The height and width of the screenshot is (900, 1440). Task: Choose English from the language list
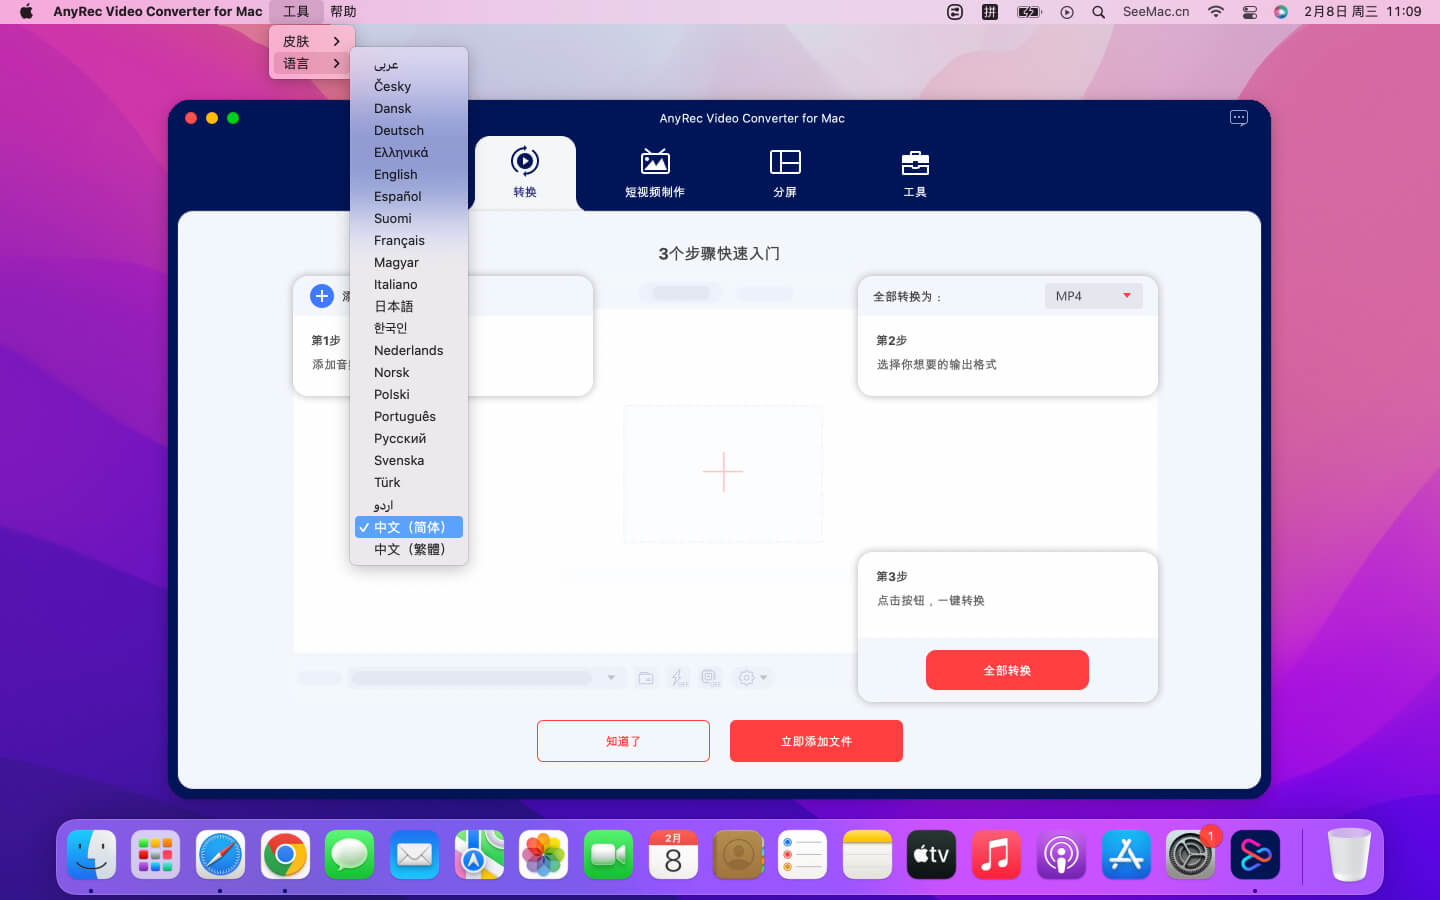(x=396, y=175)
